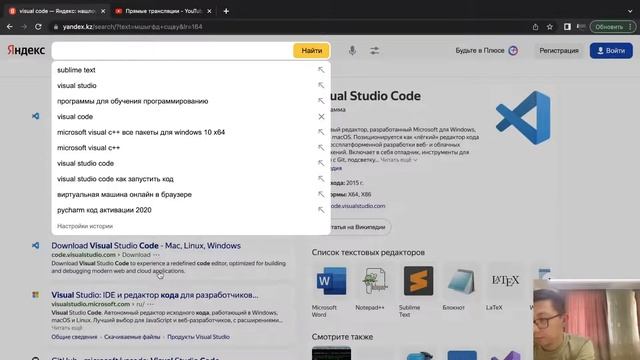Insert 'программы для обучения' via arrow icon
This screenshot has width=640, height=360.
tap(321, 101)
